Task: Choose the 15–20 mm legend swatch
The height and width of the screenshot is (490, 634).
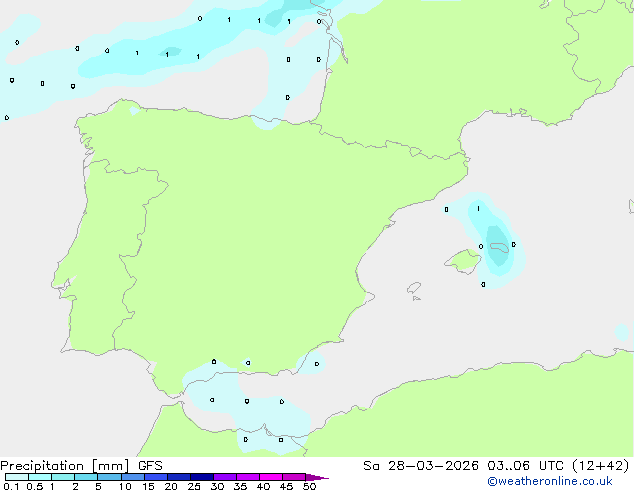Action: [156, 477]
